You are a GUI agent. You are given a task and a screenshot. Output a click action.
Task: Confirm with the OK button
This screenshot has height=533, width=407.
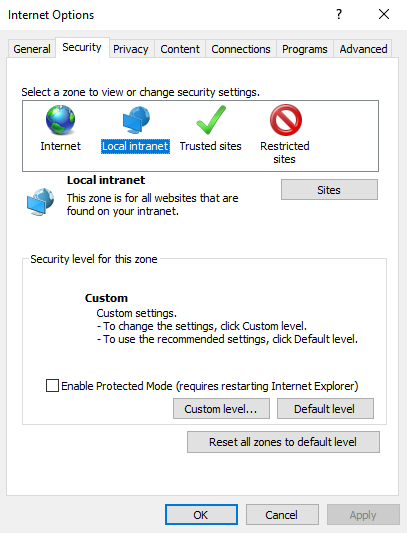click(201, 515)
